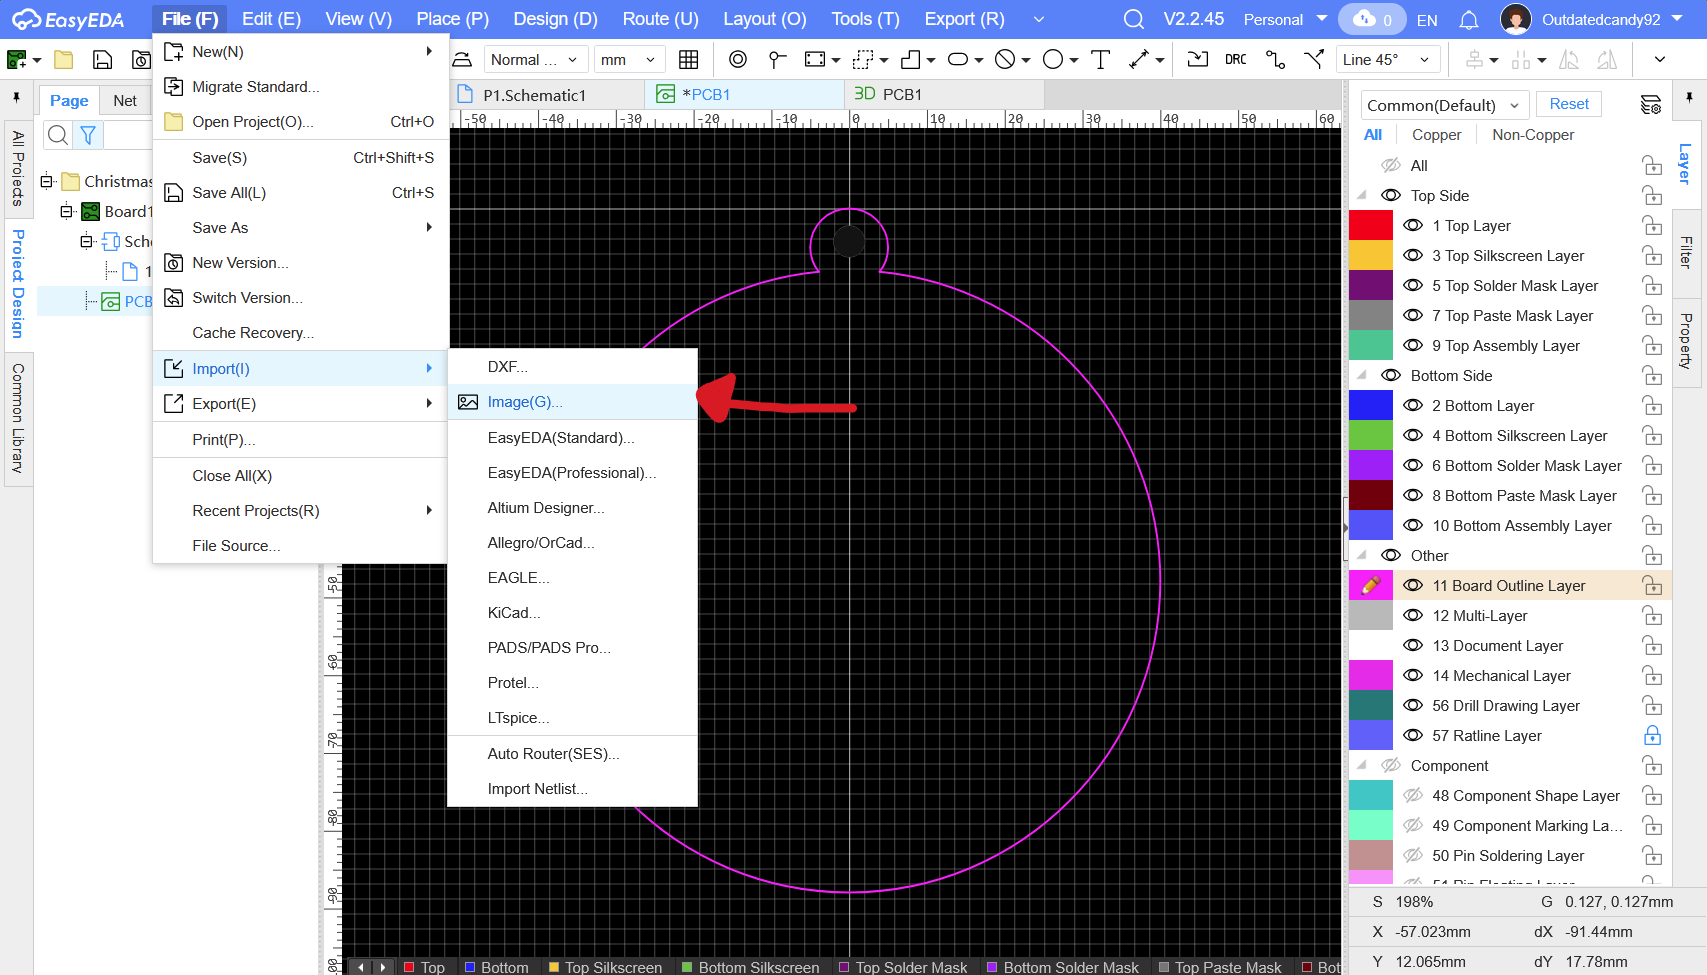The height and width of the screenshot is (975, 1707).
Task: Click the DRC check icon in toolbar
Action: coord(1235,60)
